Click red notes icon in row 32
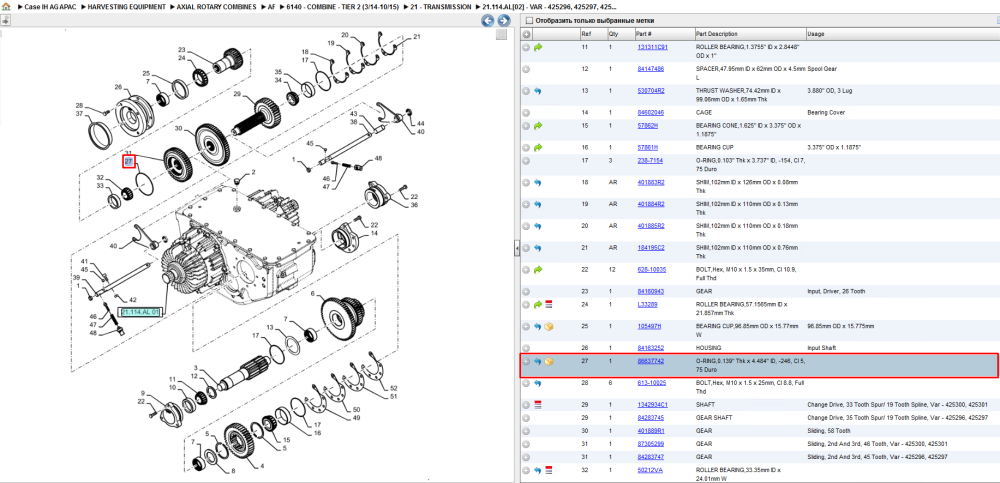 click(548, 470)
